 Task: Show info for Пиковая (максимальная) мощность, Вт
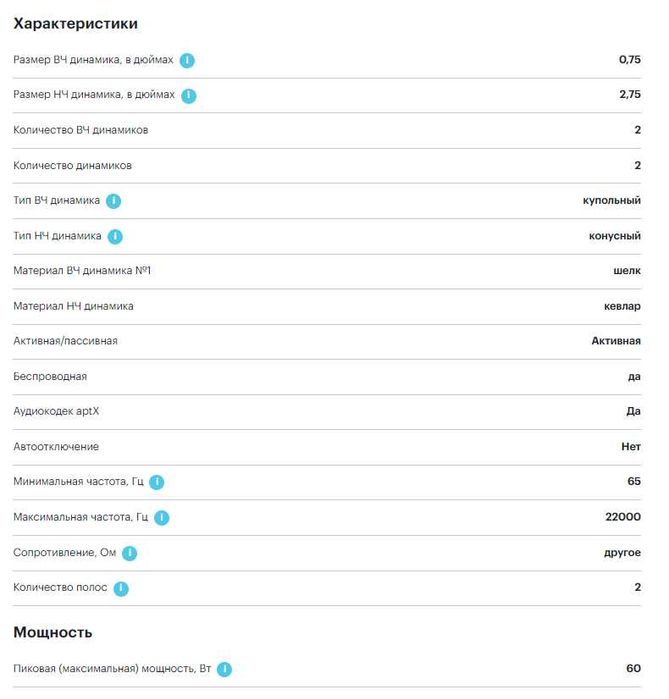224,669
